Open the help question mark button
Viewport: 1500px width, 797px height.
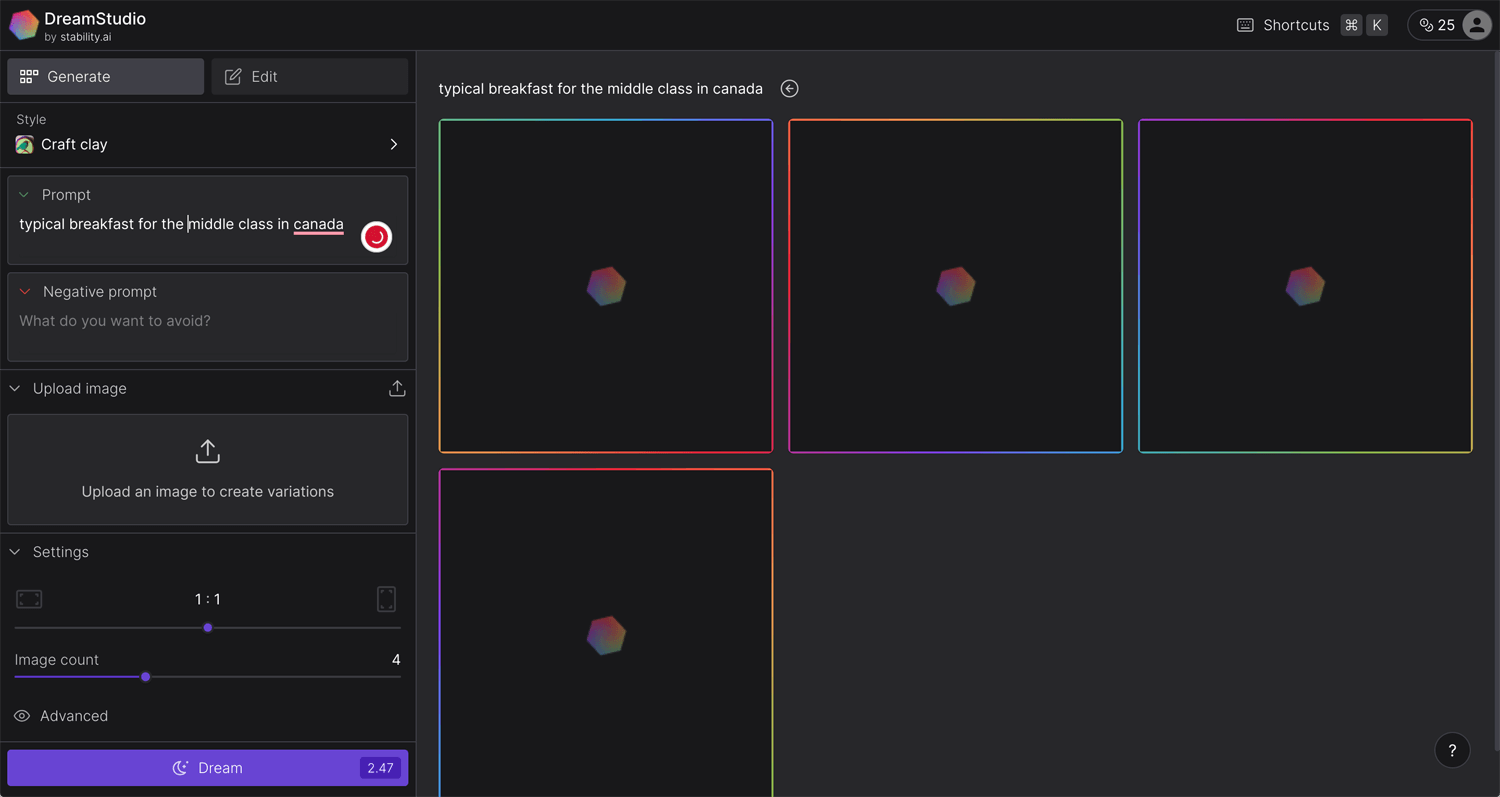1452,750
